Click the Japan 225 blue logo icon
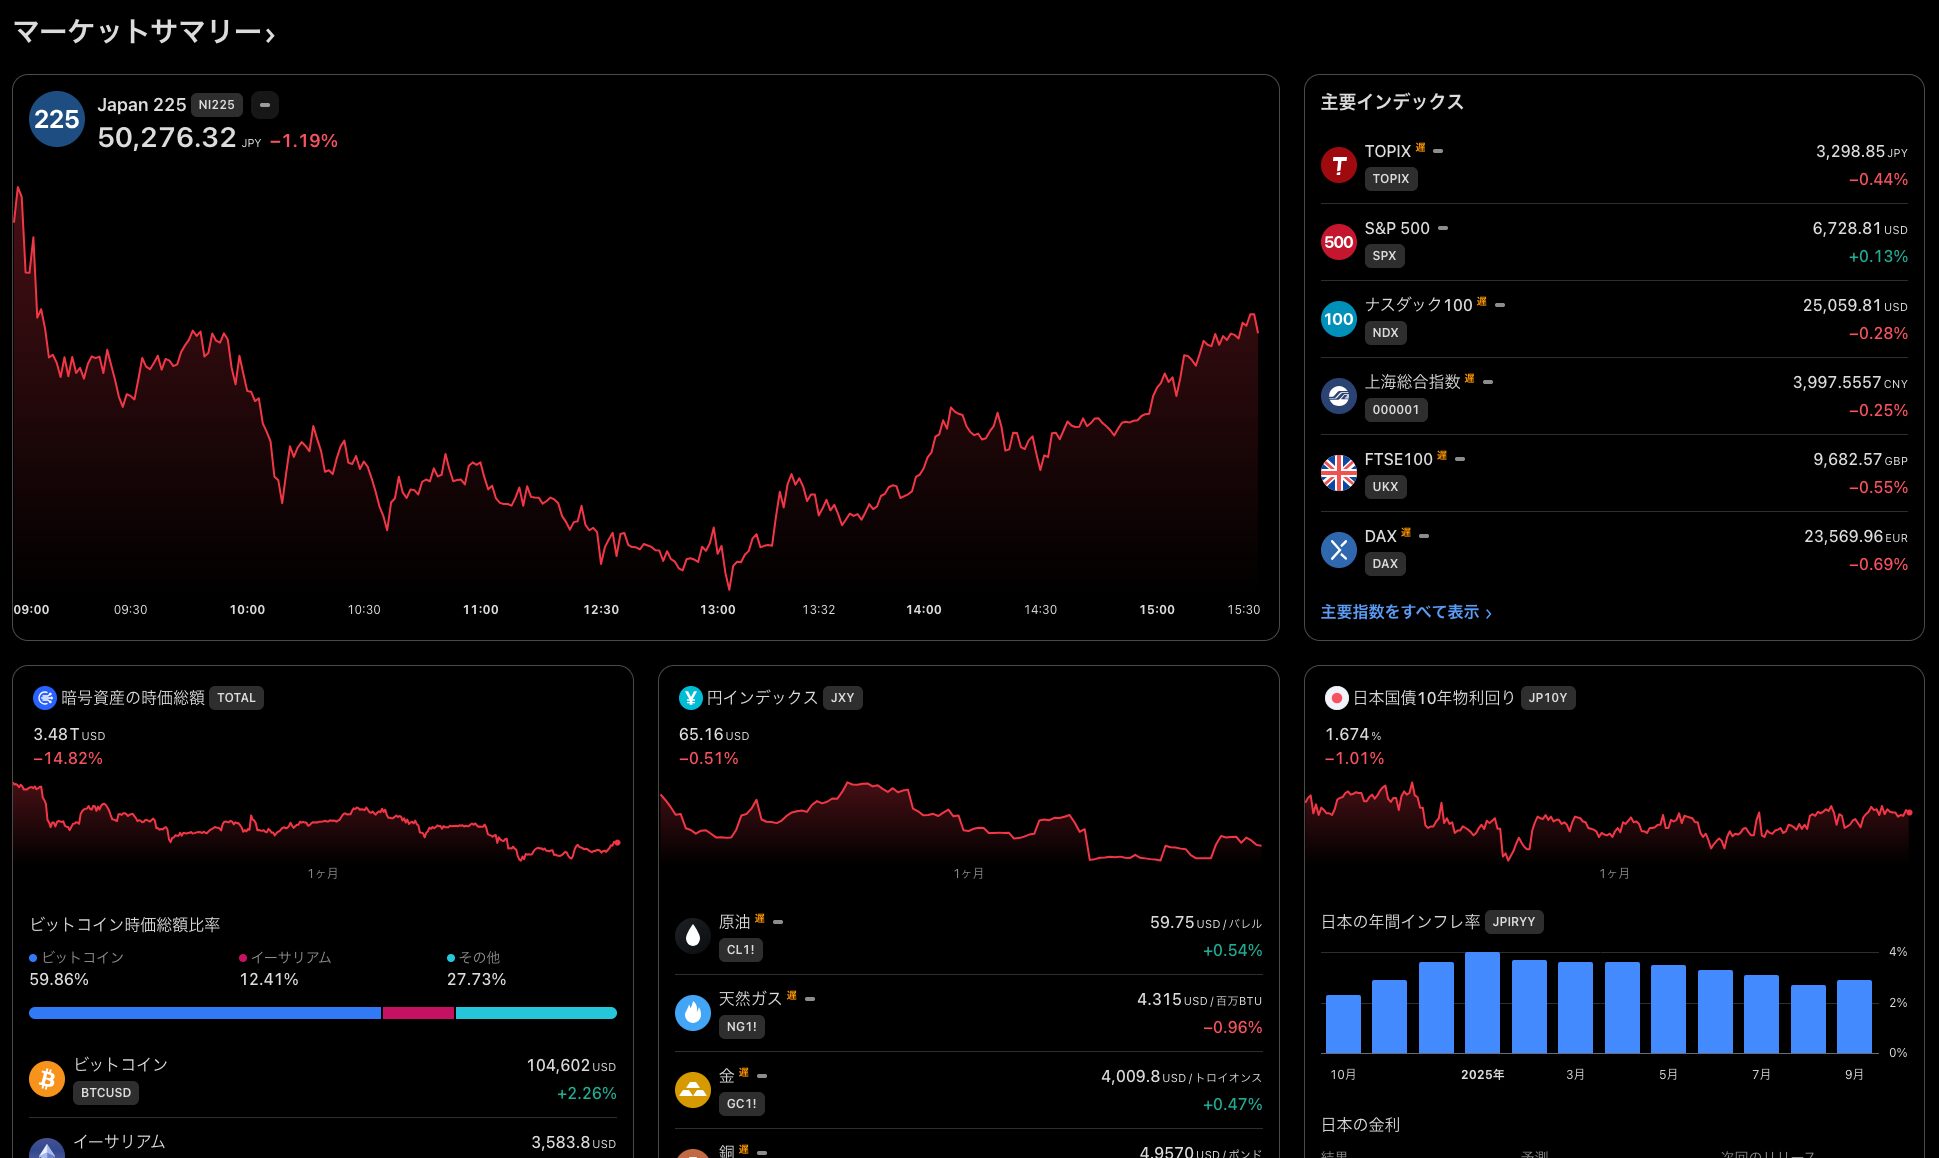This screenshot has width=1939, height=1158. tap(57, 119)
